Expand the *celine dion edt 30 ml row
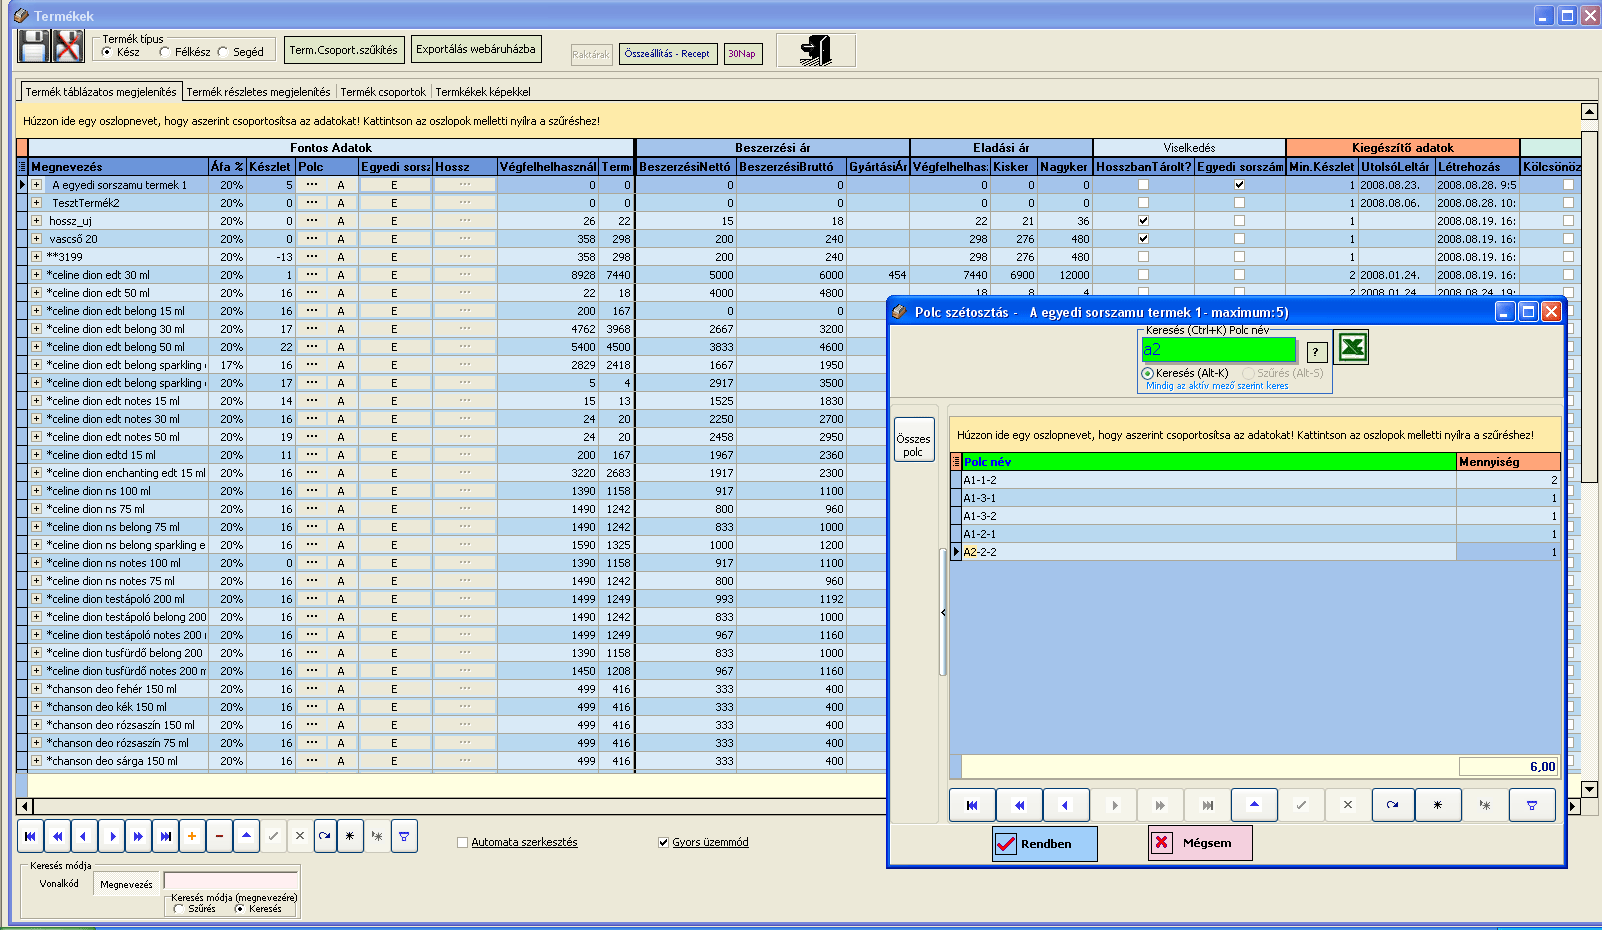Screen dimensions: 1602x930 coord(37,275)
